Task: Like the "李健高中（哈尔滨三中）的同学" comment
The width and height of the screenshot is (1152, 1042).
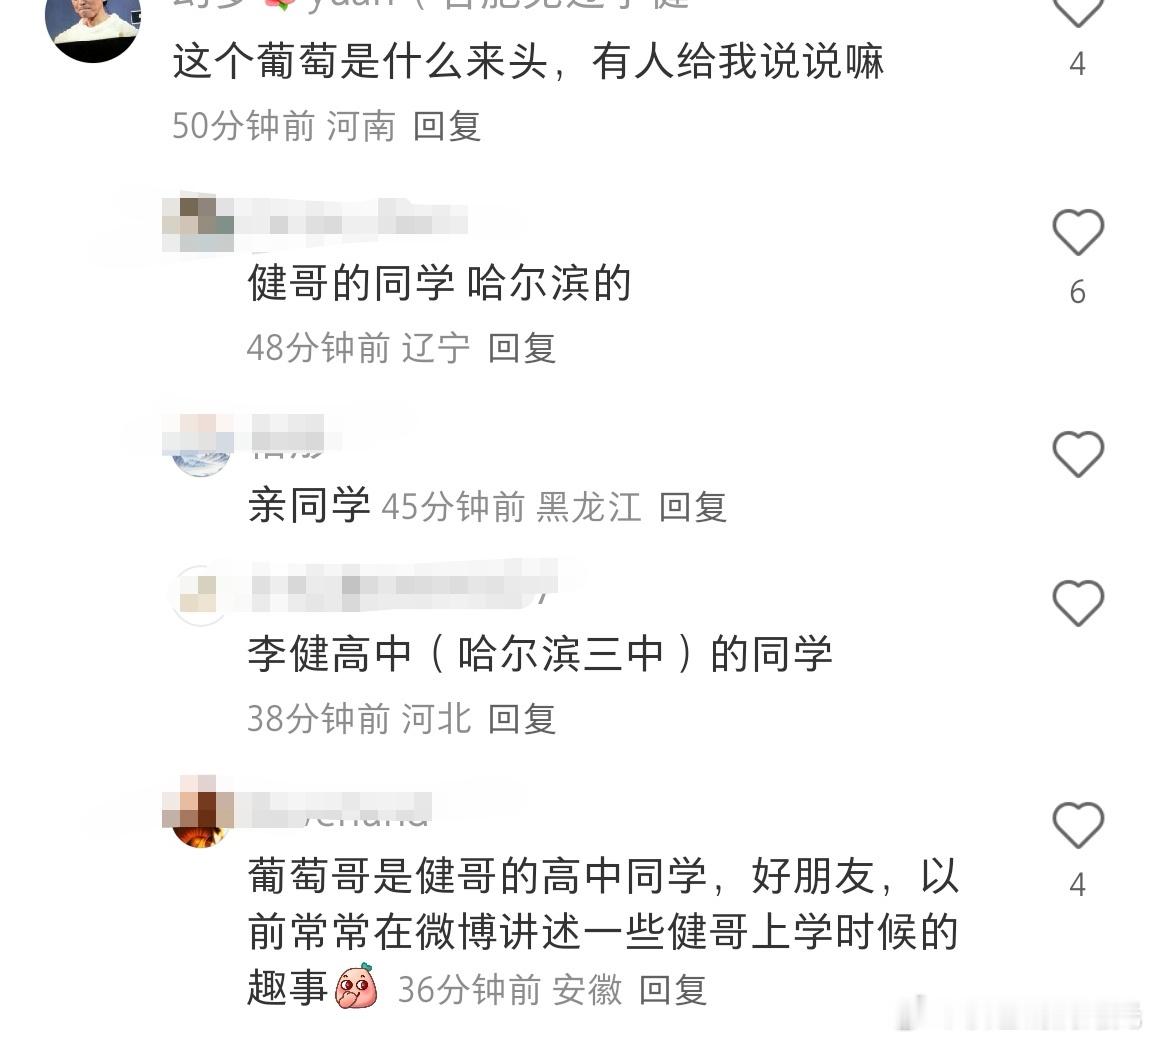Action: (x=1078, y=603)
